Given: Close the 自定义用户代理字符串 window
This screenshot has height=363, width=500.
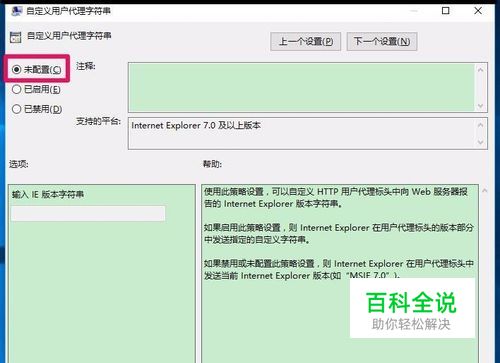Looking at the screenshot, I should coord(478,11).
